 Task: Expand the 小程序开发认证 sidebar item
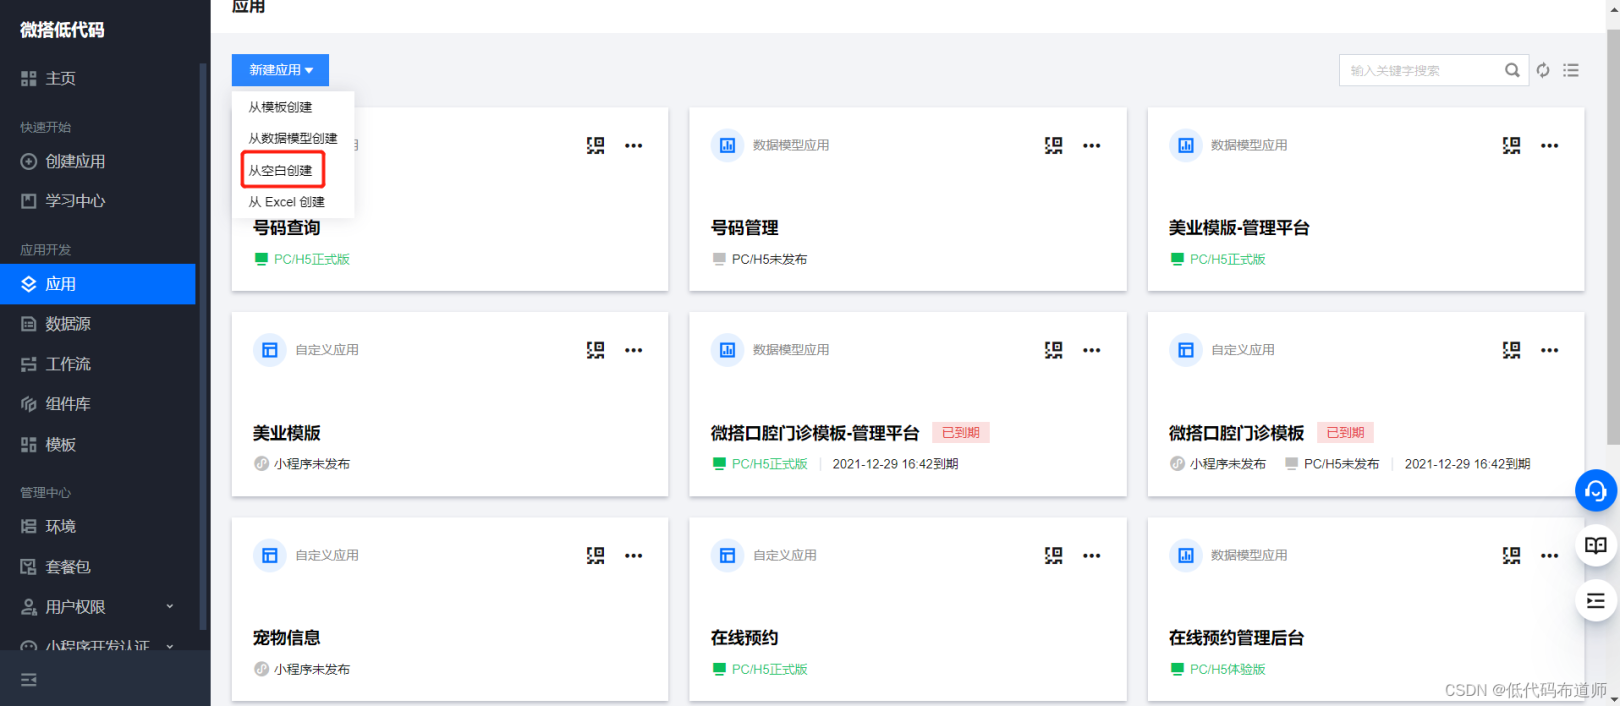point(97,646)
